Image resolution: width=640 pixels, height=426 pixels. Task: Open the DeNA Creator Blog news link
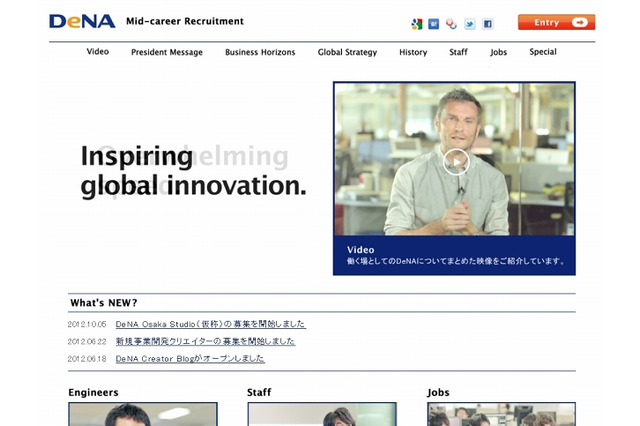tap(190, 358)
